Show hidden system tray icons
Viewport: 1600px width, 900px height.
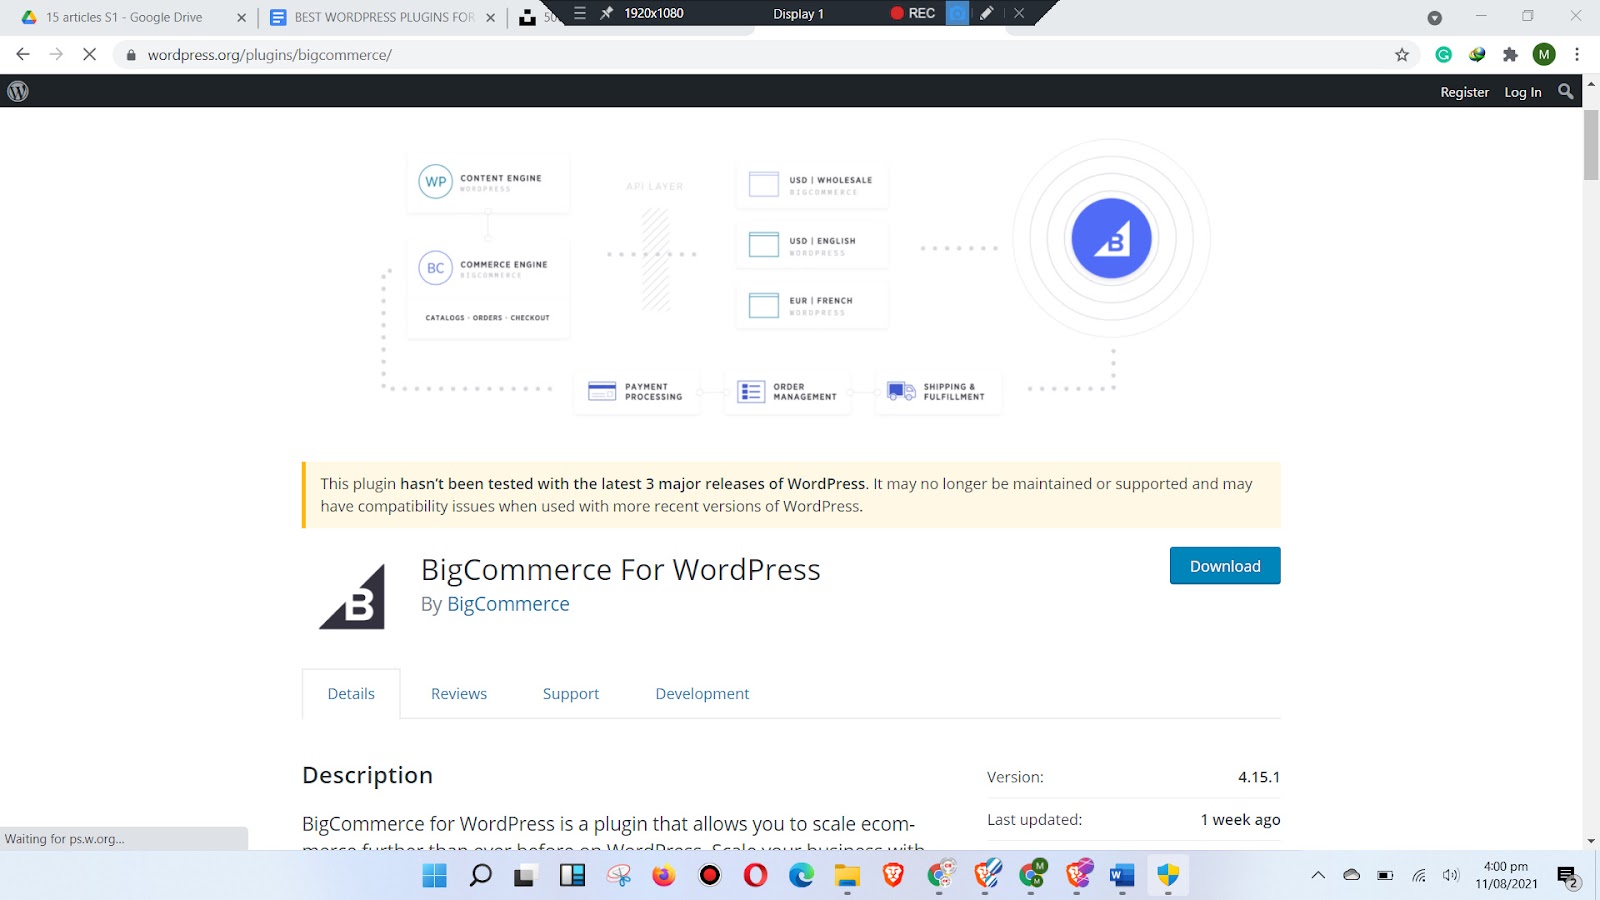[x=1318, y=875]
